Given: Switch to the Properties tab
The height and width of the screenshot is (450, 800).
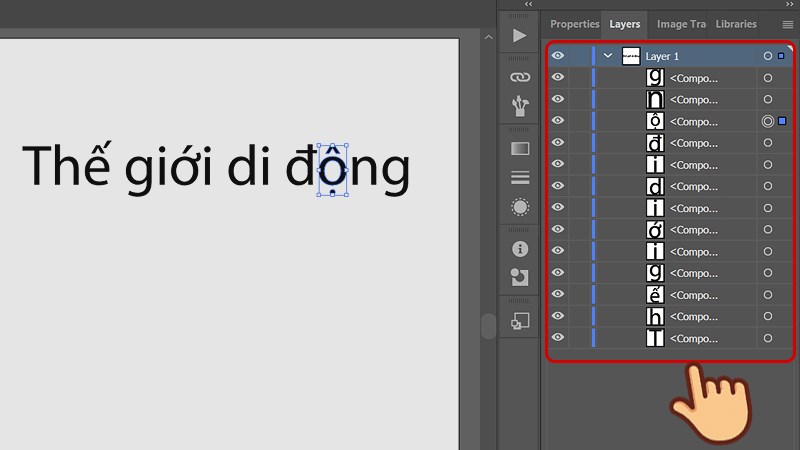Looking at the screenshot, I should pos(574,24).
